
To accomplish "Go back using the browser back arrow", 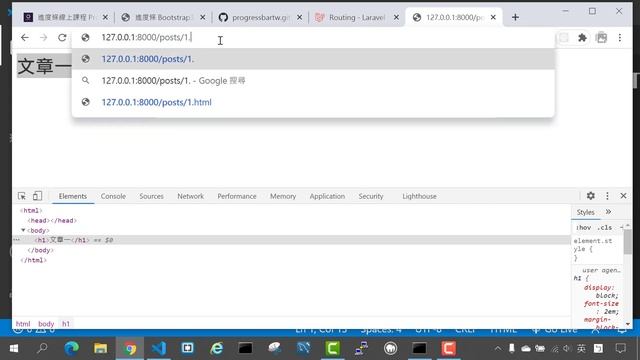I will (25, 38).
